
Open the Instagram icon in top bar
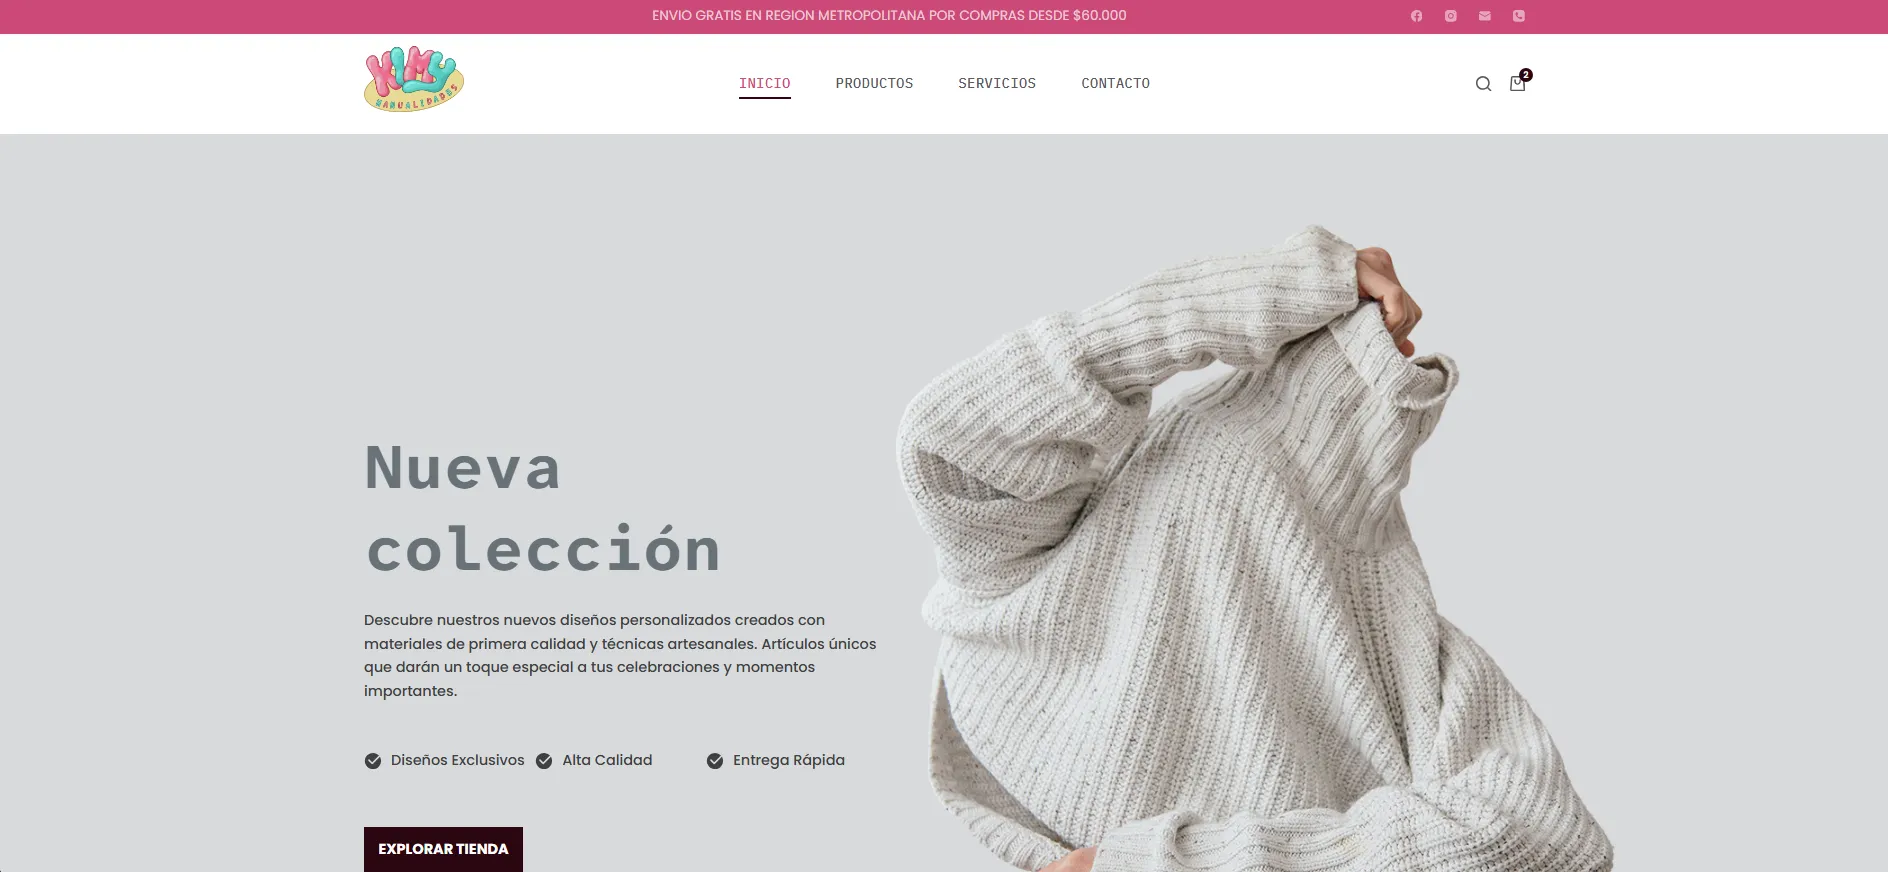(x=1450, y=16)
